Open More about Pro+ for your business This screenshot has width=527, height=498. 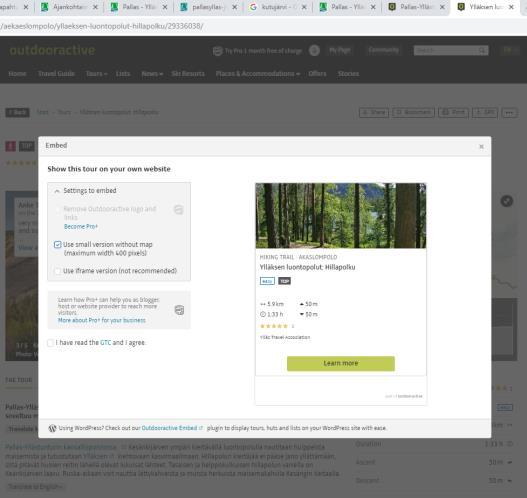[x=102, y=320]
